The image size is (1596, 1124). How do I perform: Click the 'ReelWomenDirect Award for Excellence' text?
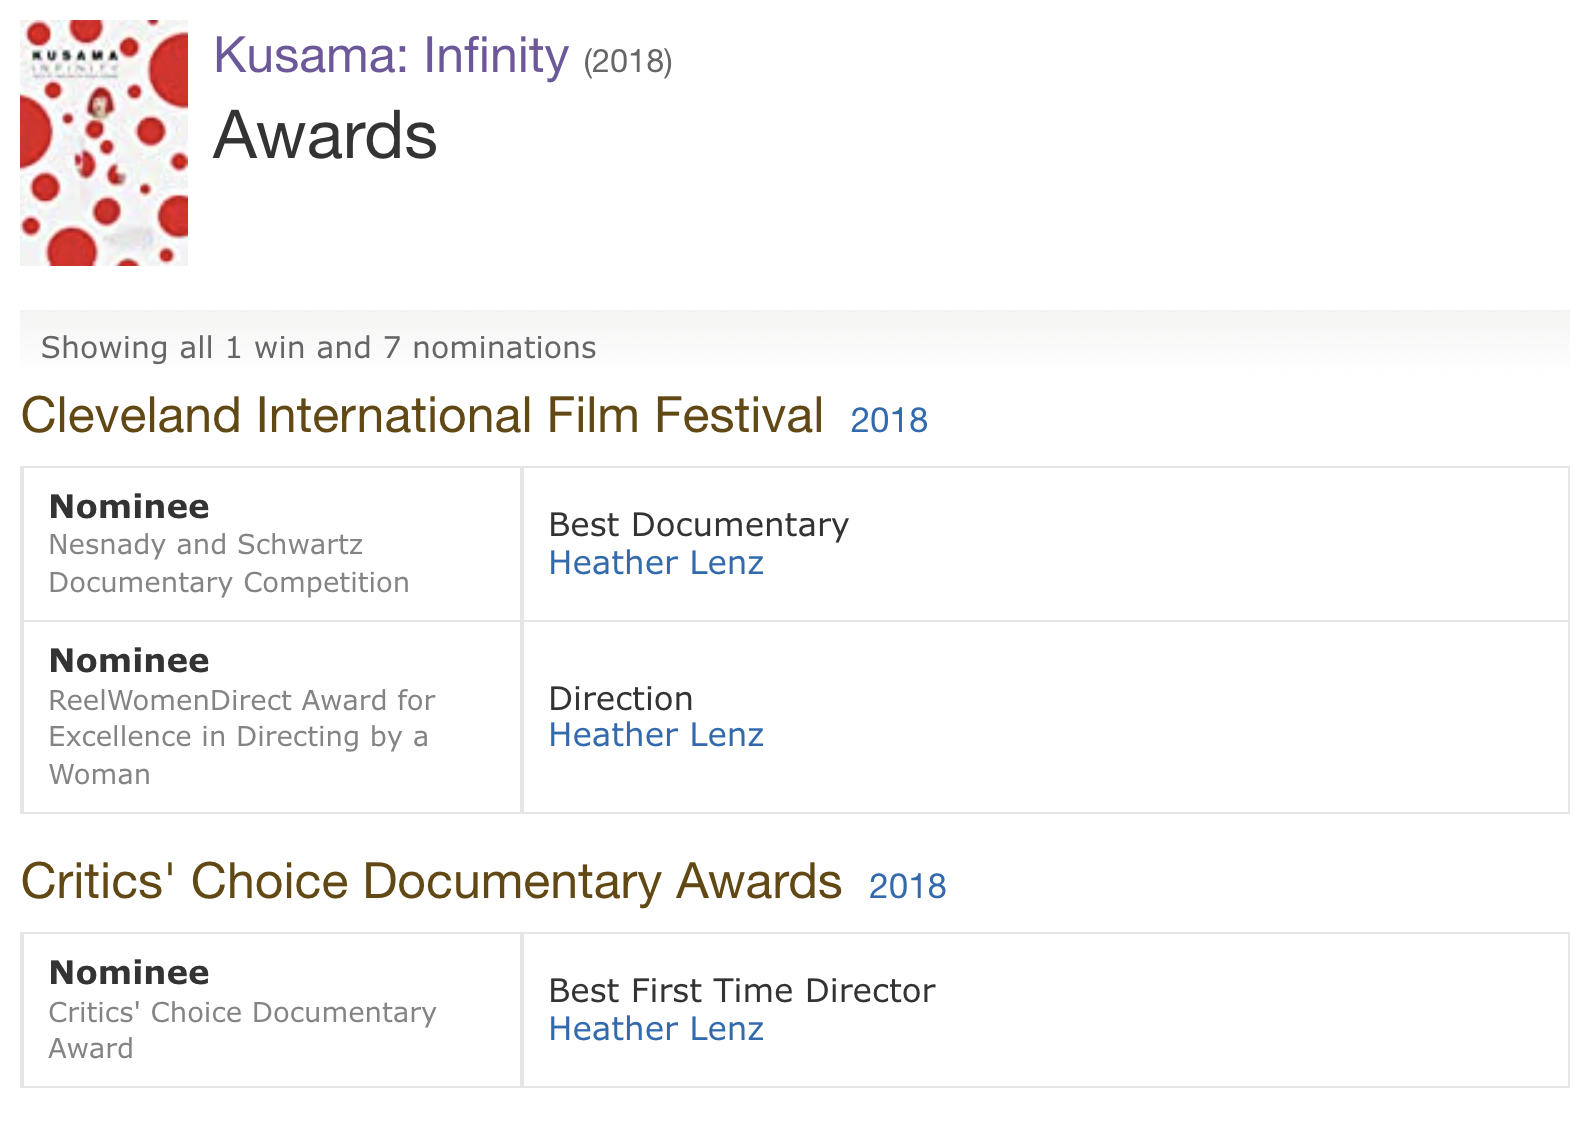(242, 737)
